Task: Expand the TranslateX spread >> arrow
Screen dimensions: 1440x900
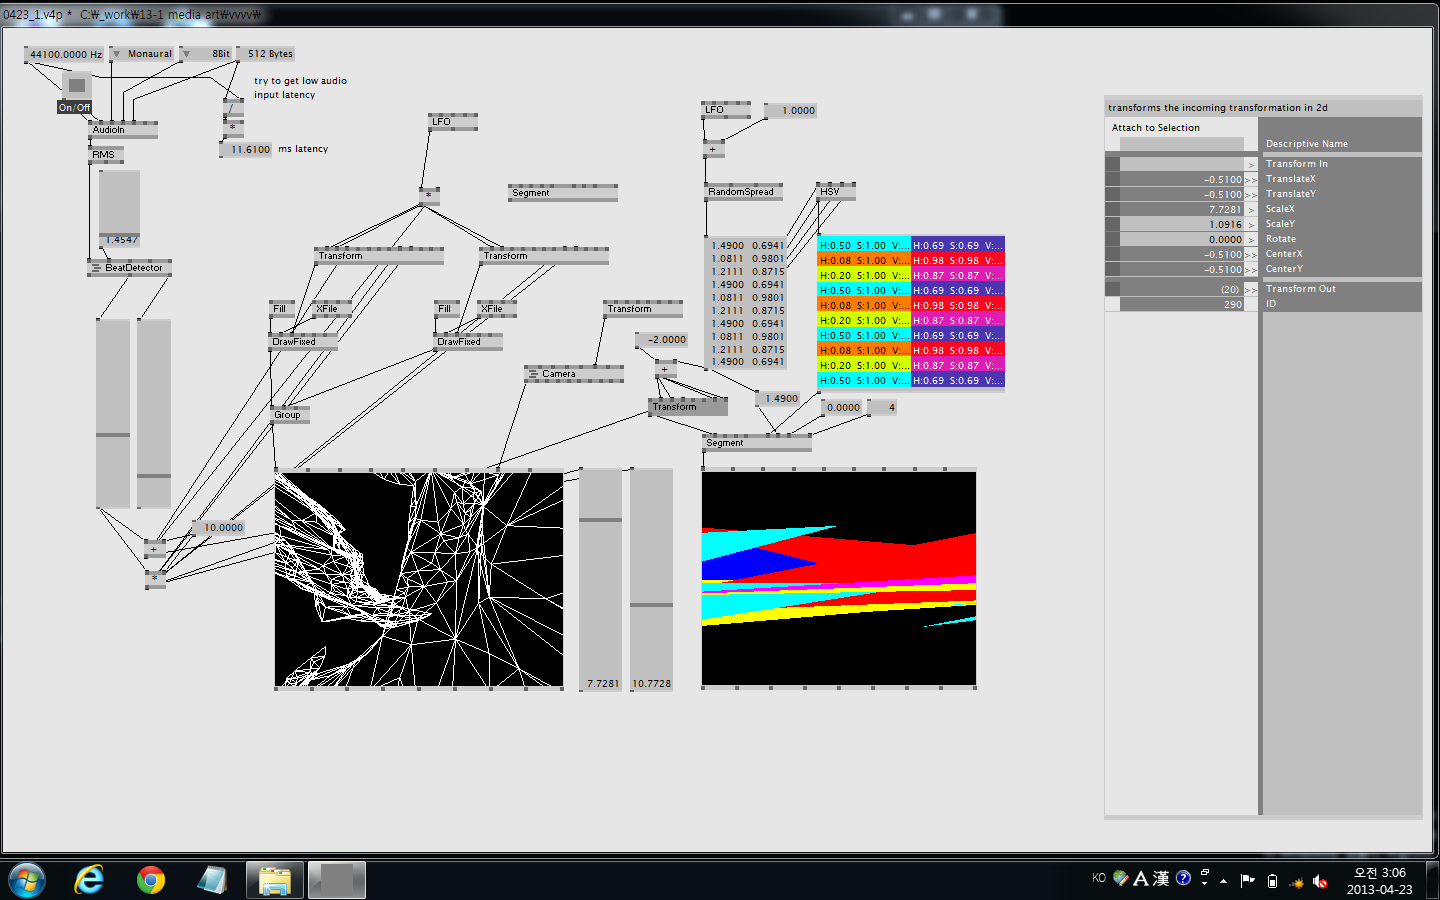Action: [x=1250, y=180]
